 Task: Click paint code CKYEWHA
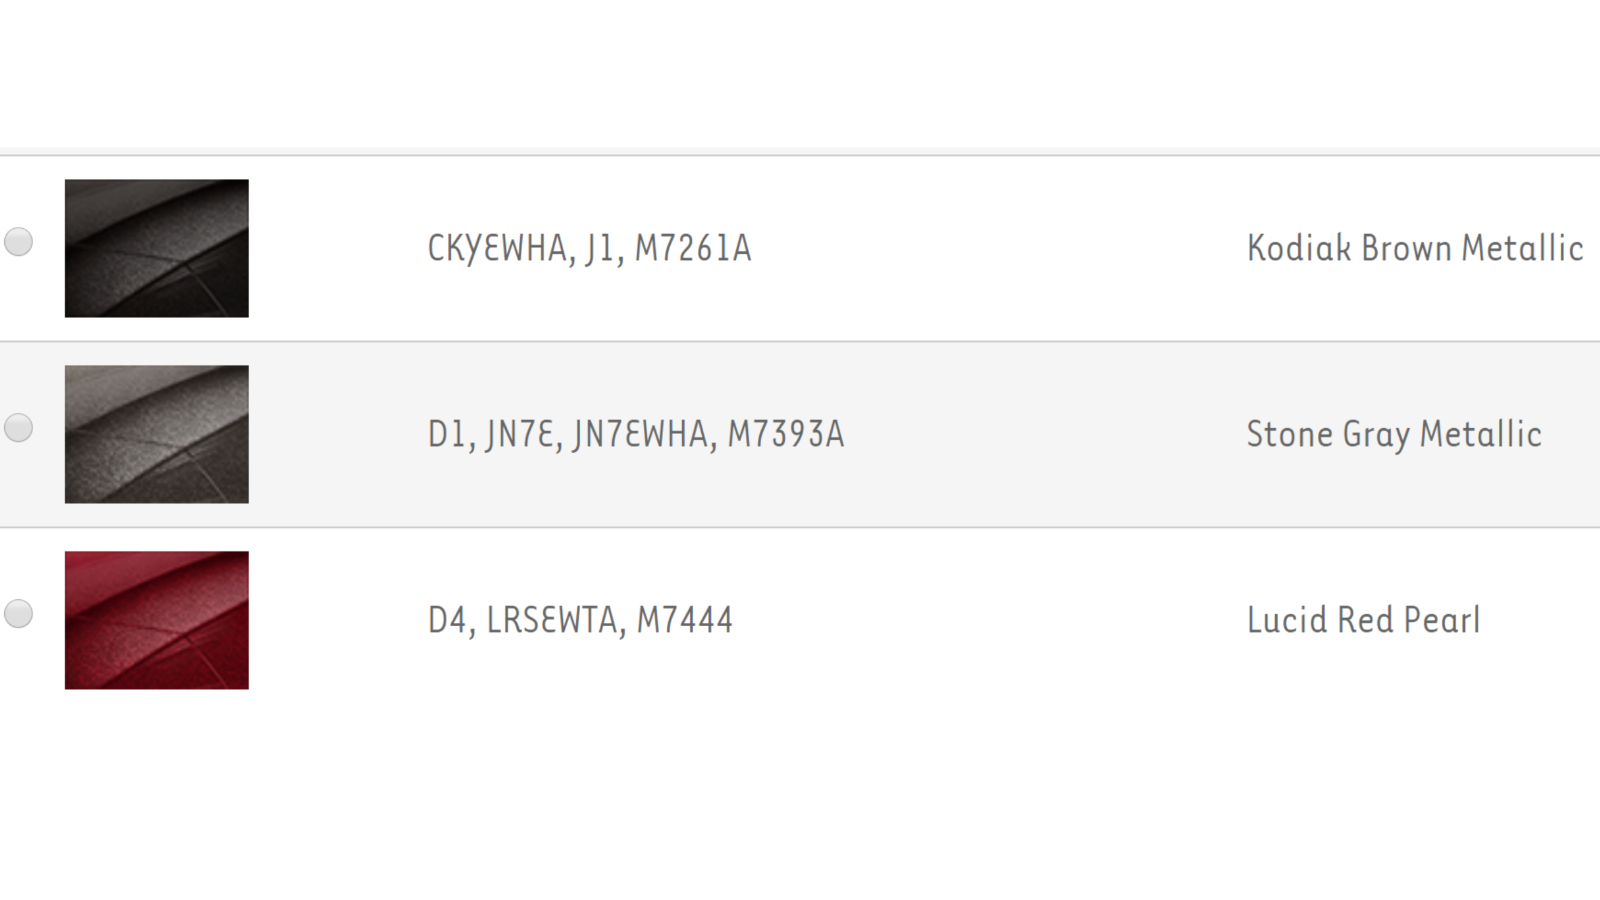(497, 248)
